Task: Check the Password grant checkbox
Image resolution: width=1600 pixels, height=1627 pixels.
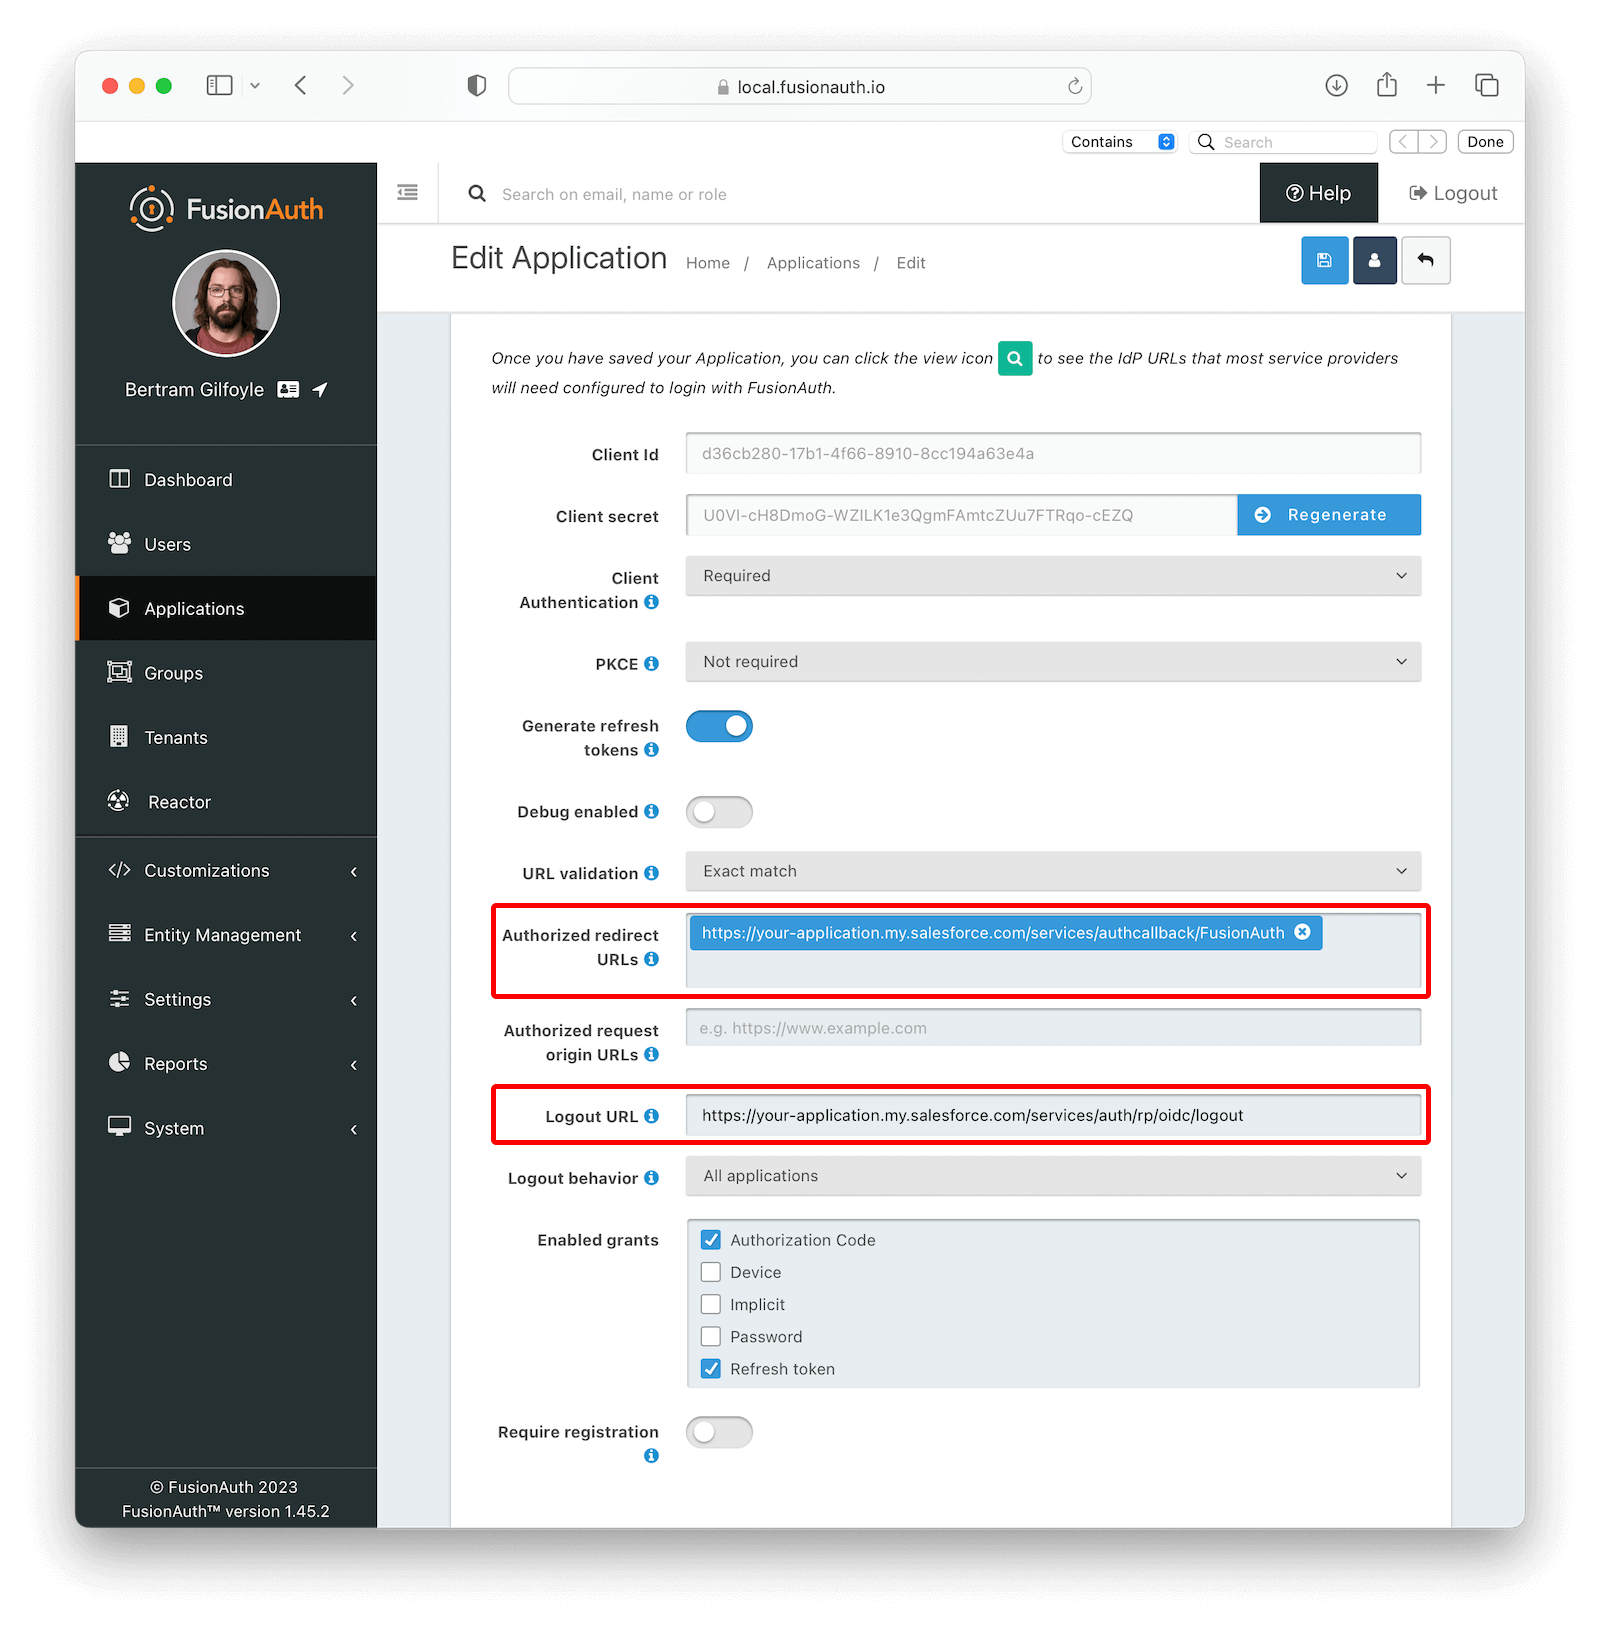Action: pos(711,1337)
